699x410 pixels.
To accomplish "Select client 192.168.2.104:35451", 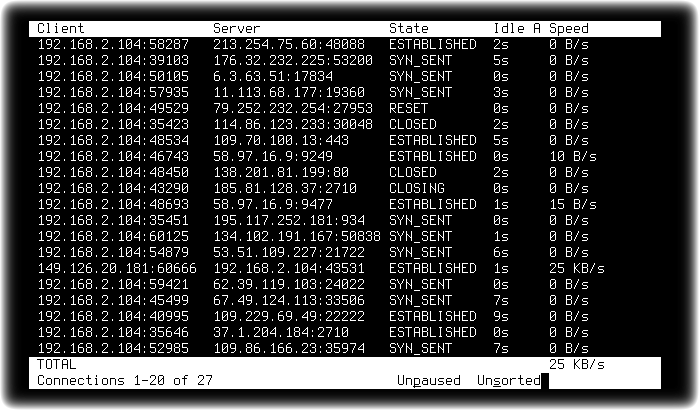I will (x=113, y=221).
